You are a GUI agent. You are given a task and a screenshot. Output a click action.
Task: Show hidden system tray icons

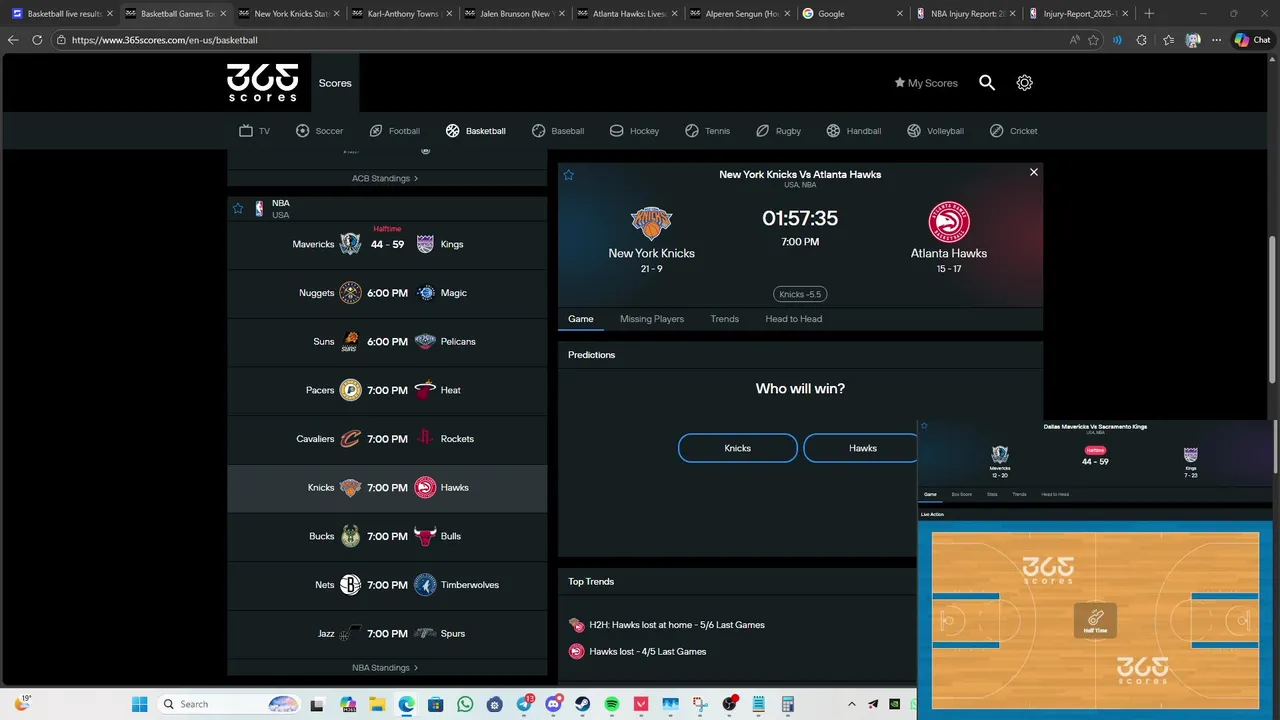click(852, 704)
